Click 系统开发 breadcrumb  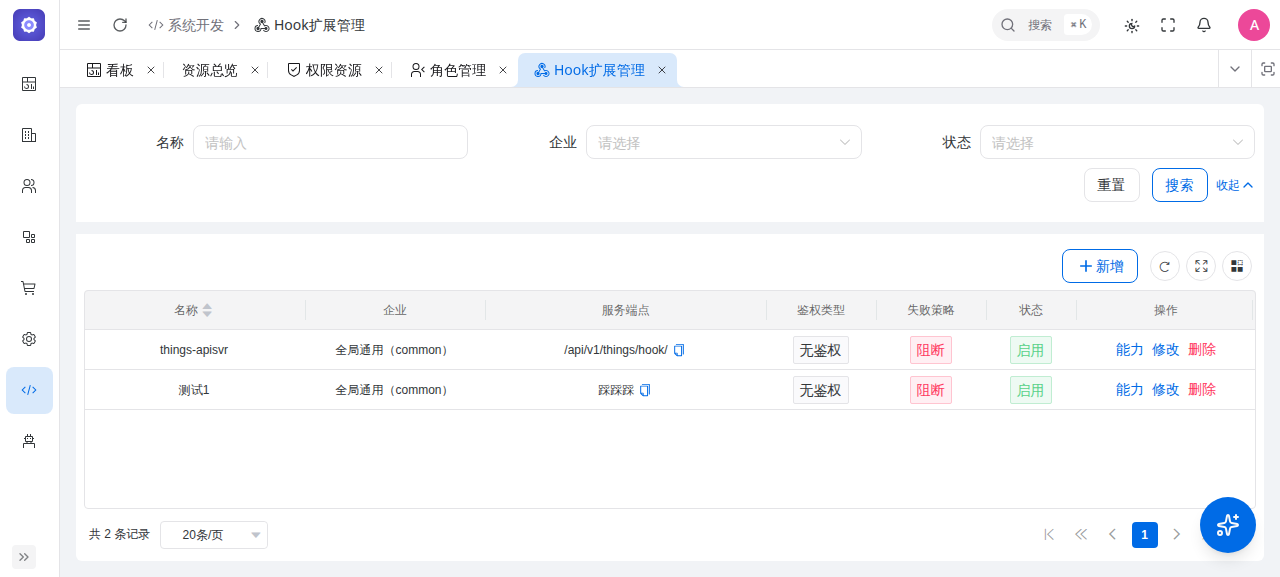pyautogui.click(x=186, y=25)
